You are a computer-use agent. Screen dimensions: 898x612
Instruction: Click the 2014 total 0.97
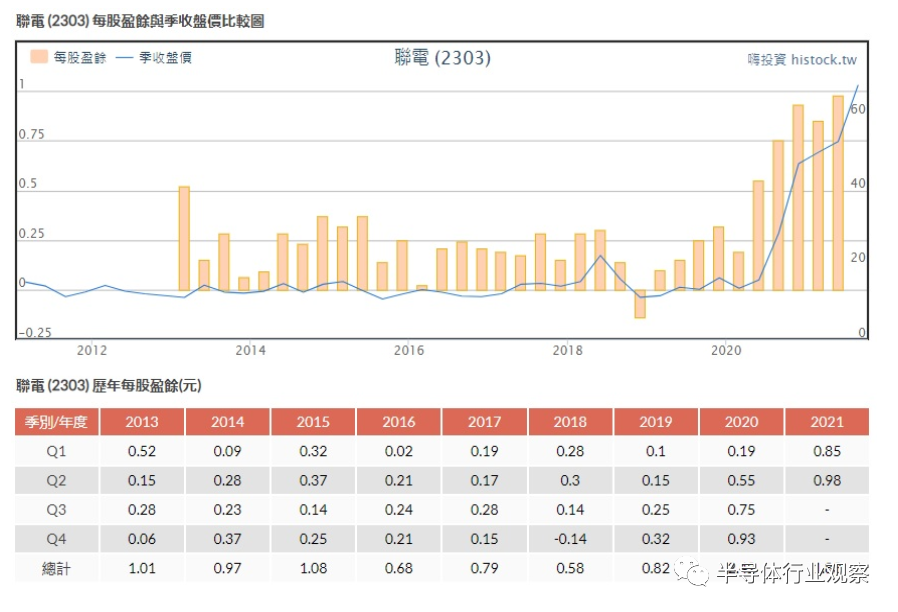227,568
